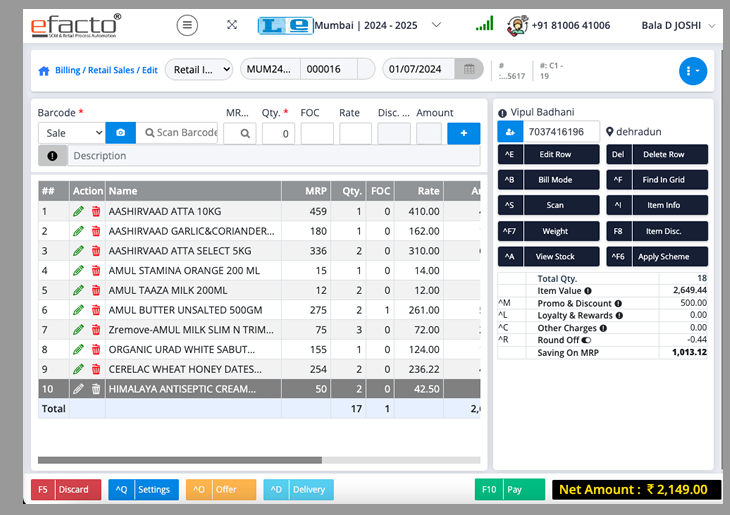Click Promo & Discount info icon
This screenshot has height=515, width=730.
[x=618, y=304]
